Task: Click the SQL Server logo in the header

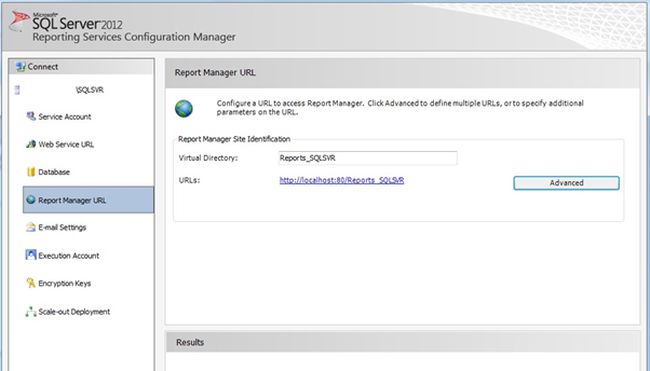Action: pyautogui.click(x=19, y=21)
